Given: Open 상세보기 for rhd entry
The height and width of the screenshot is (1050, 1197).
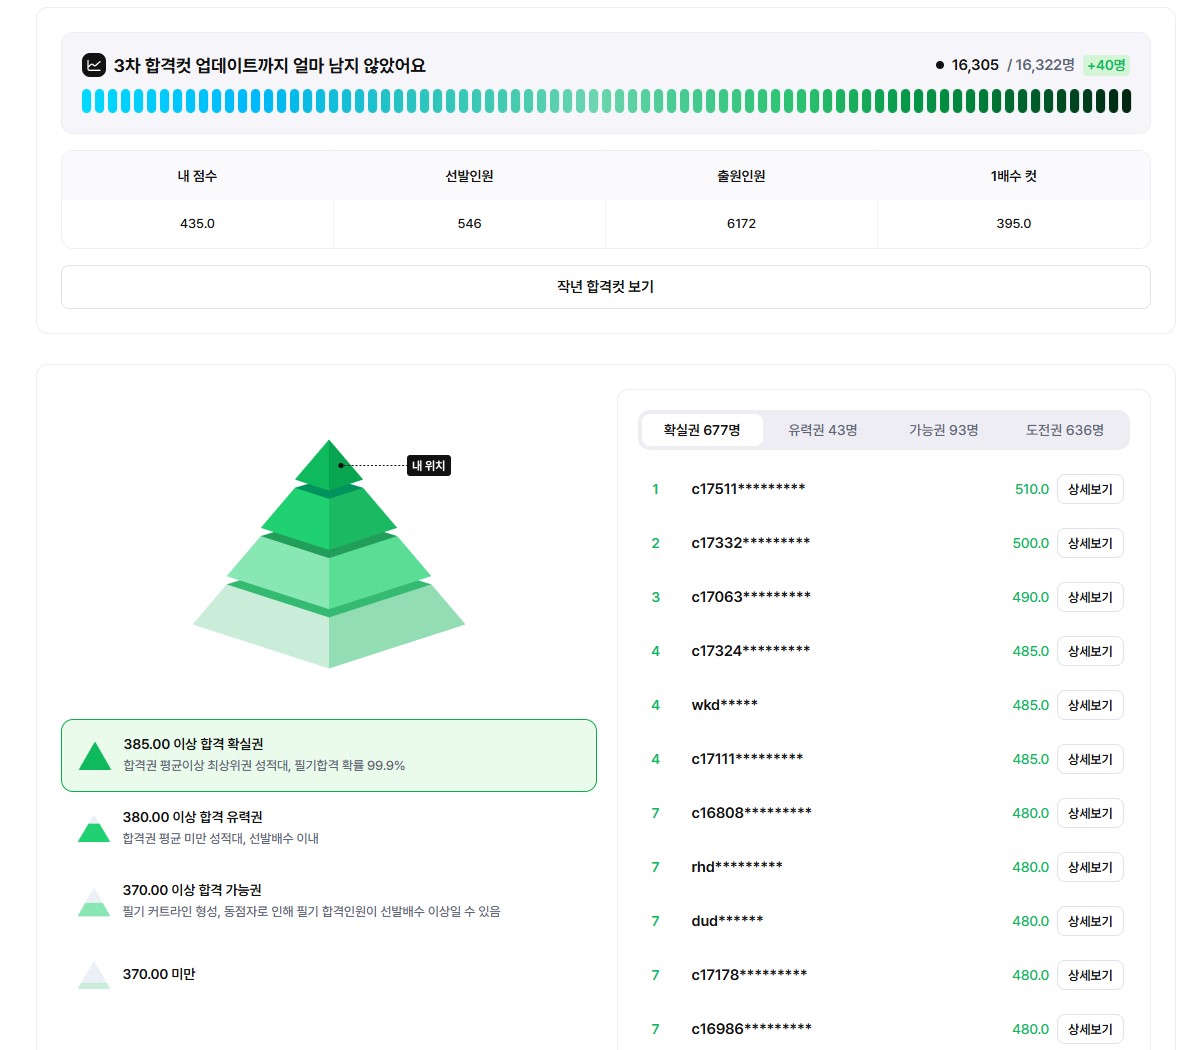Looking at the screenshot, I should [1090, 867].
